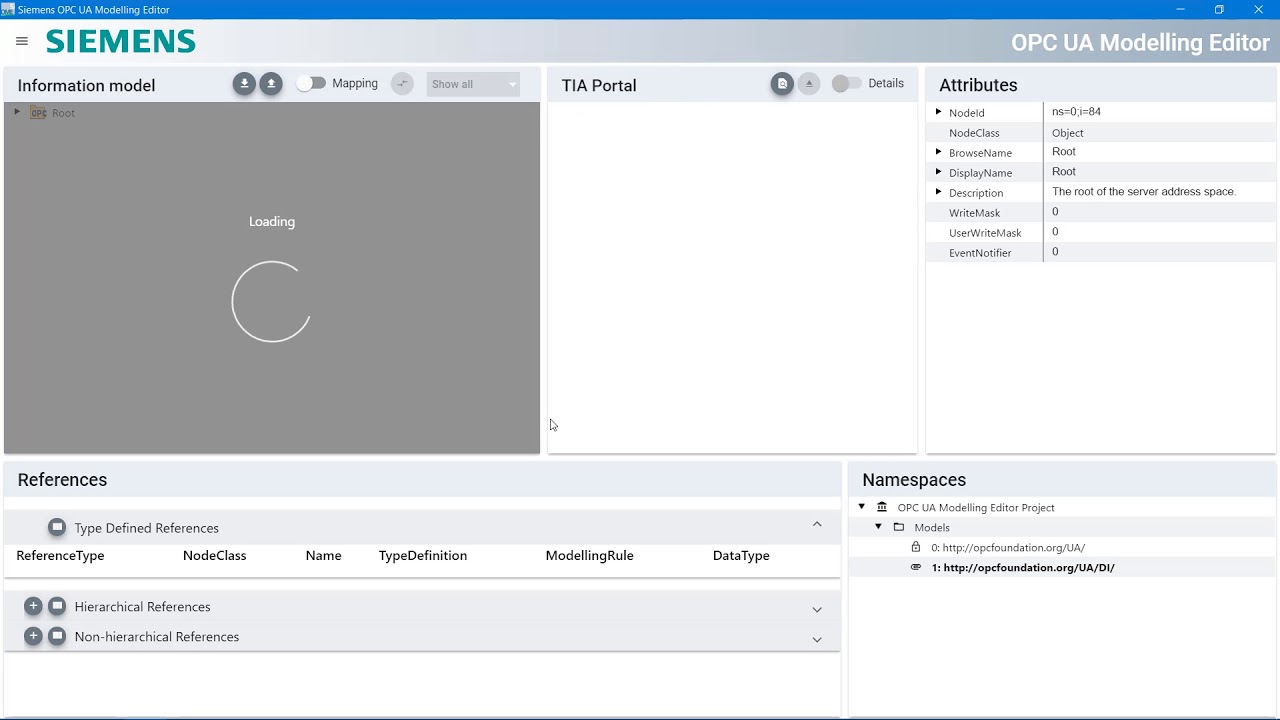Click the ReferenceType column header

[x=60, y=555]
